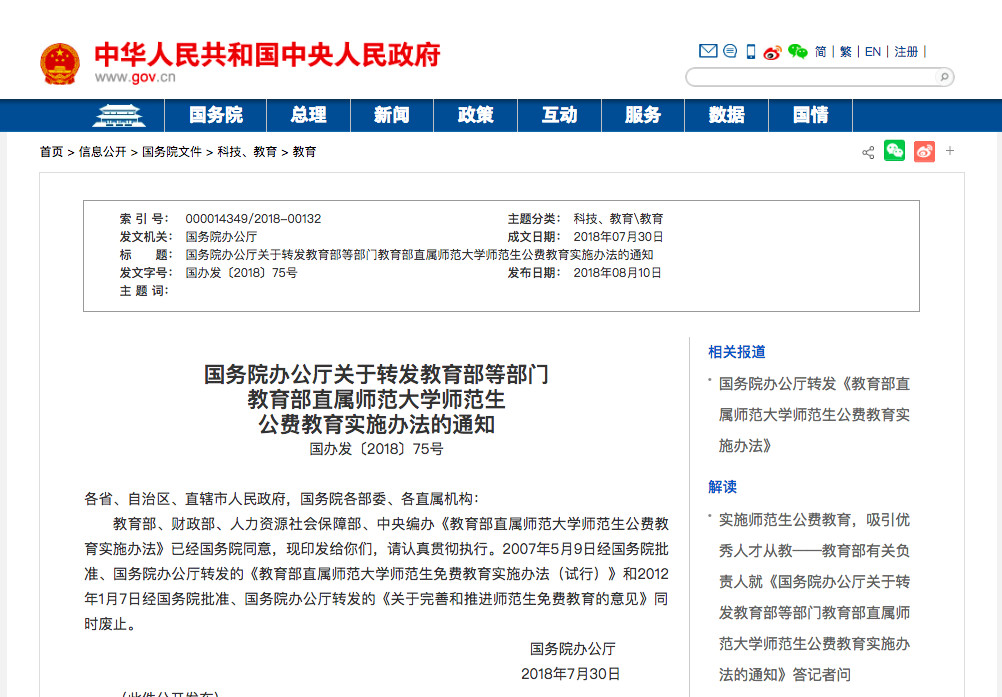The width and height of the screenshot is (1002, 697).
Task: Open the 国务院 navigation tab
Action: (x=216, y=116)
